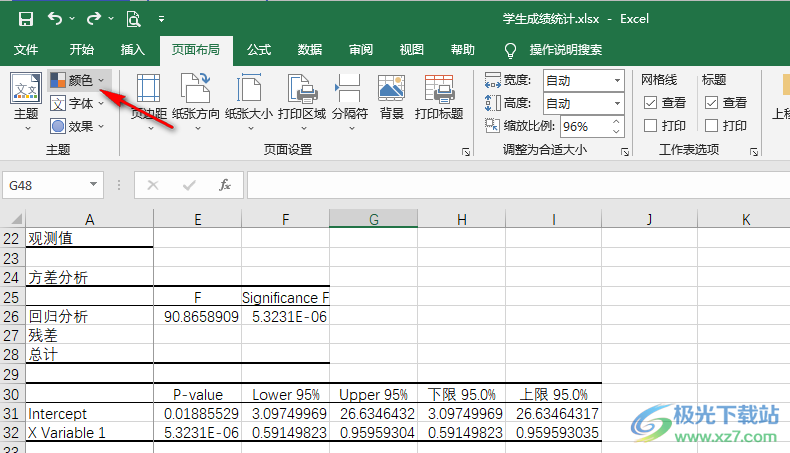Click cell with 回归分析
790x453 pixels.
coord(89,316)
